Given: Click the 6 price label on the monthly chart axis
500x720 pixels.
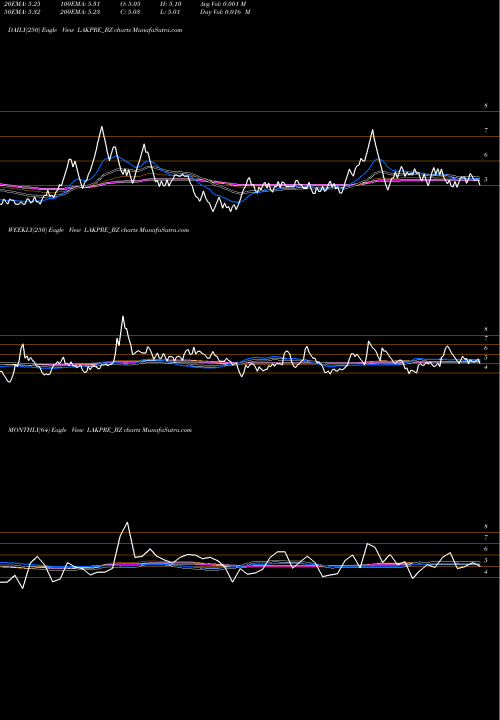Looking at the screenshot, I should (486, 549).
